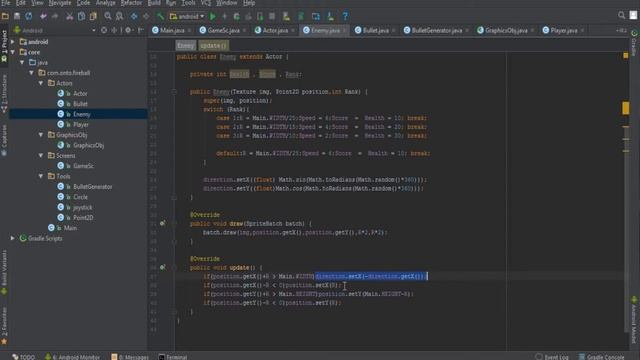
Task: Open Project Structure toolbar icon
Action: pyautogui.click(x=316, y=16)
